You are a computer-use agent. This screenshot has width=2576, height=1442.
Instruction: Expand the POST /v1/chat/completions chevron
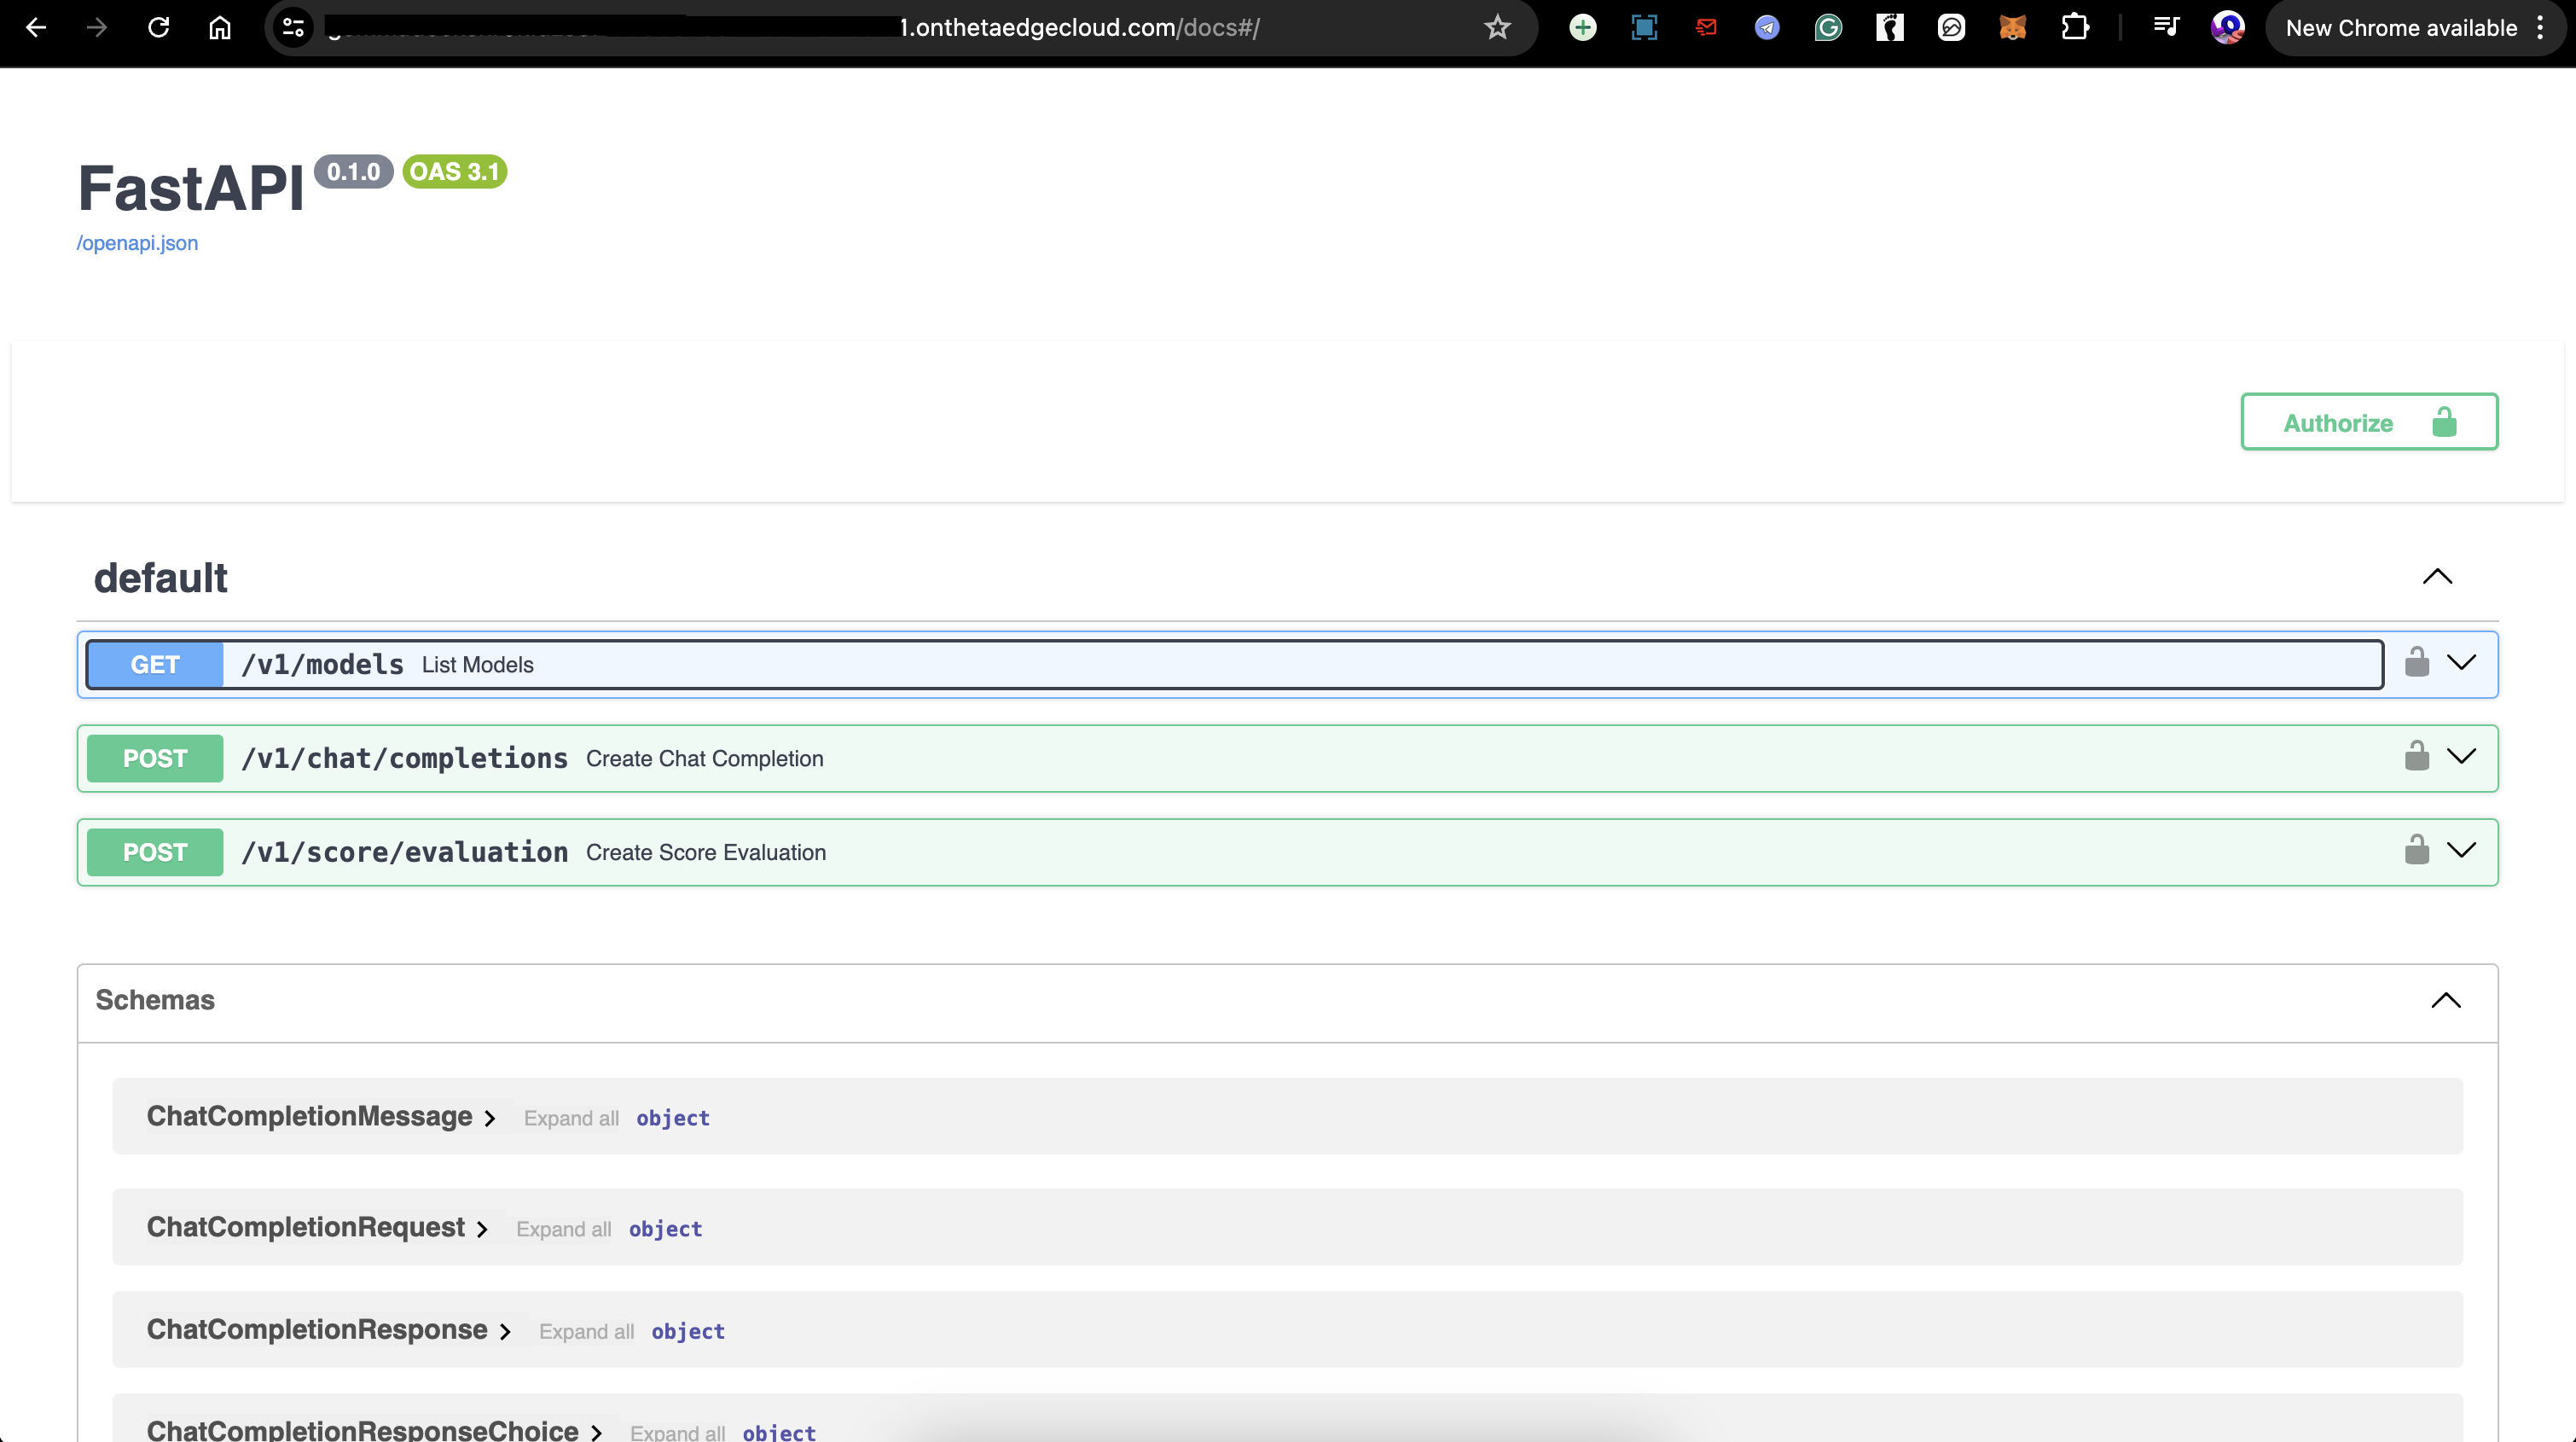2461,756
